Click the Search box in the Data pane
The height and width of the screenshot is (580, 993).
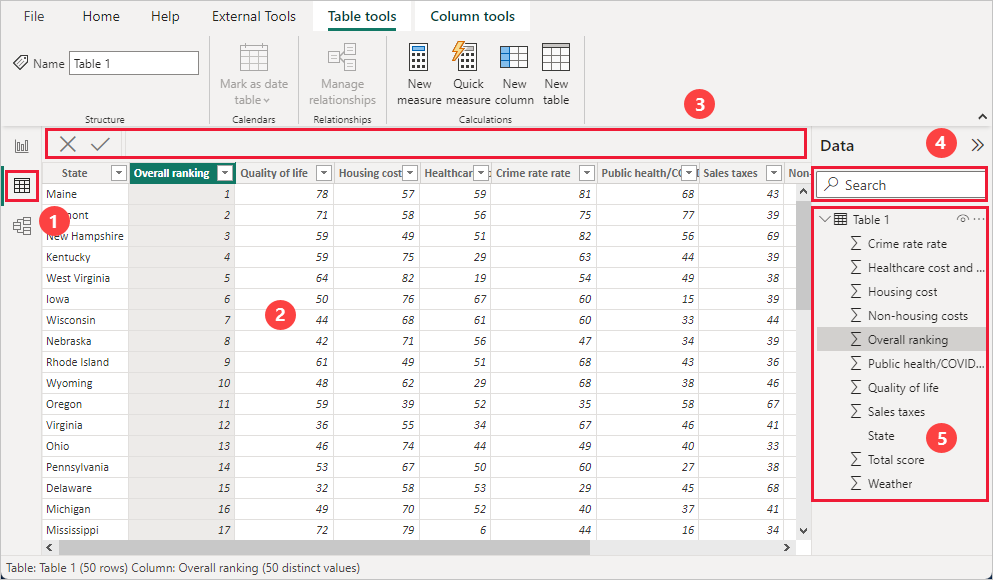[899, 184]
